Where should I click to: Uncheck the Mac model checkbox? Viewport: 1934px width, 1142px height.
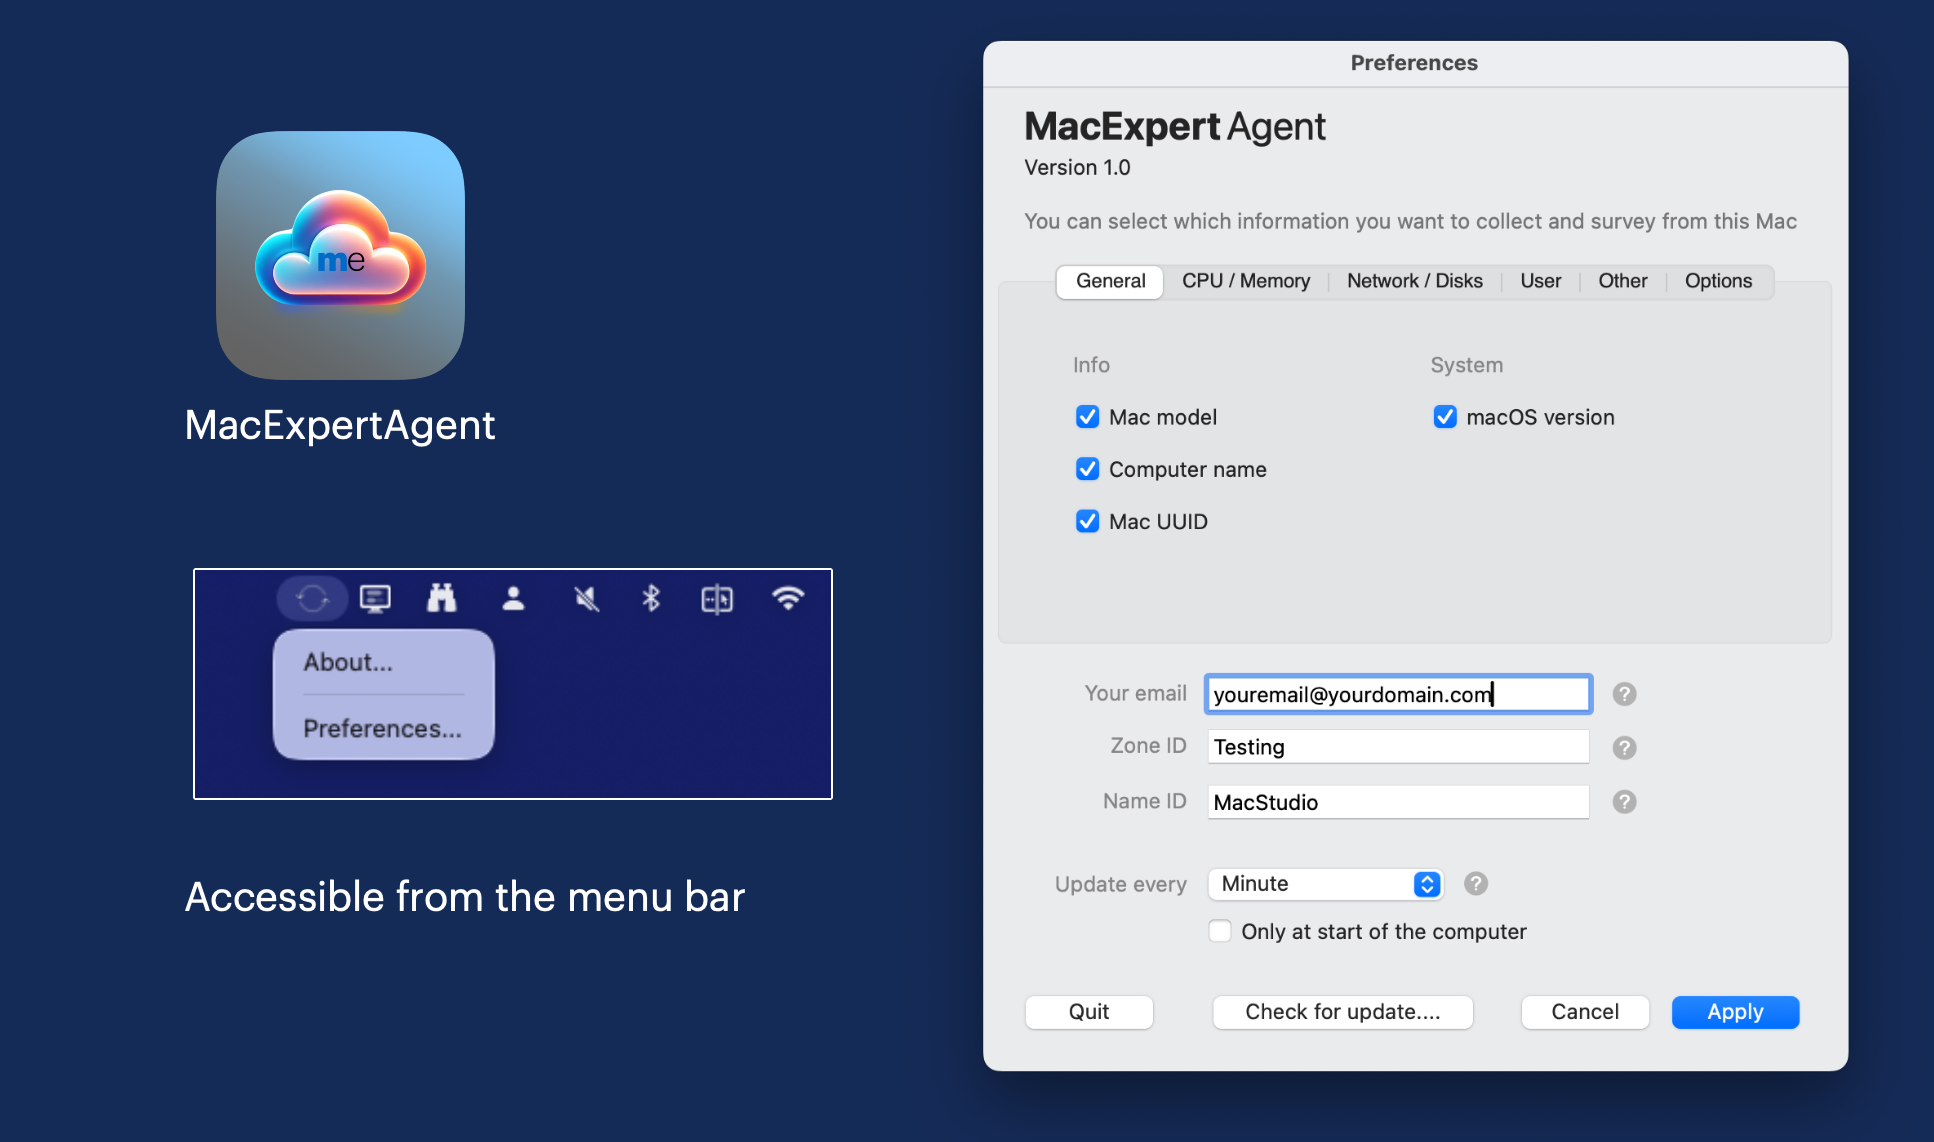pos(1087,417)
